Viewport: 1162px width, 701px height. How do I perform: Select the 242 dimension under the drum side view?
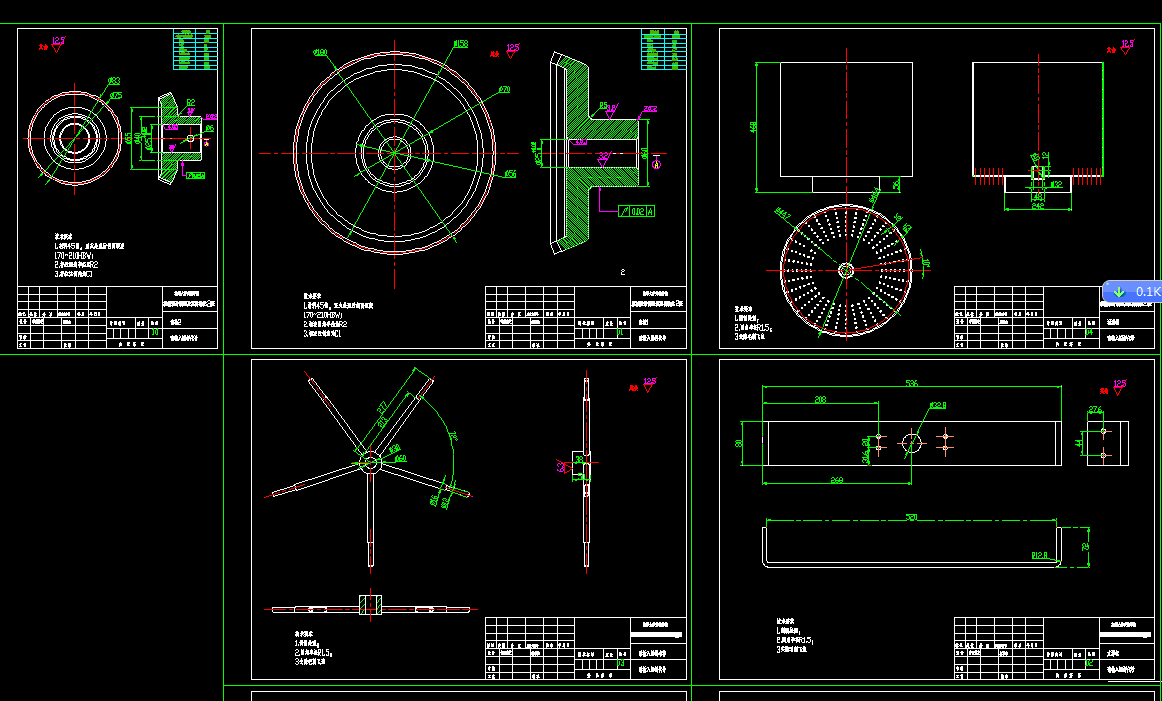coord(1038,206)
